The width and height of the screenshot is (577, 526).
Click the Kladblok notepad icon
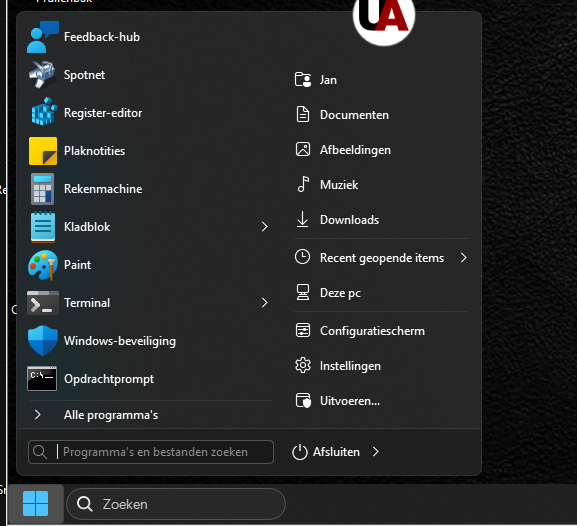(x=43, y=227)
